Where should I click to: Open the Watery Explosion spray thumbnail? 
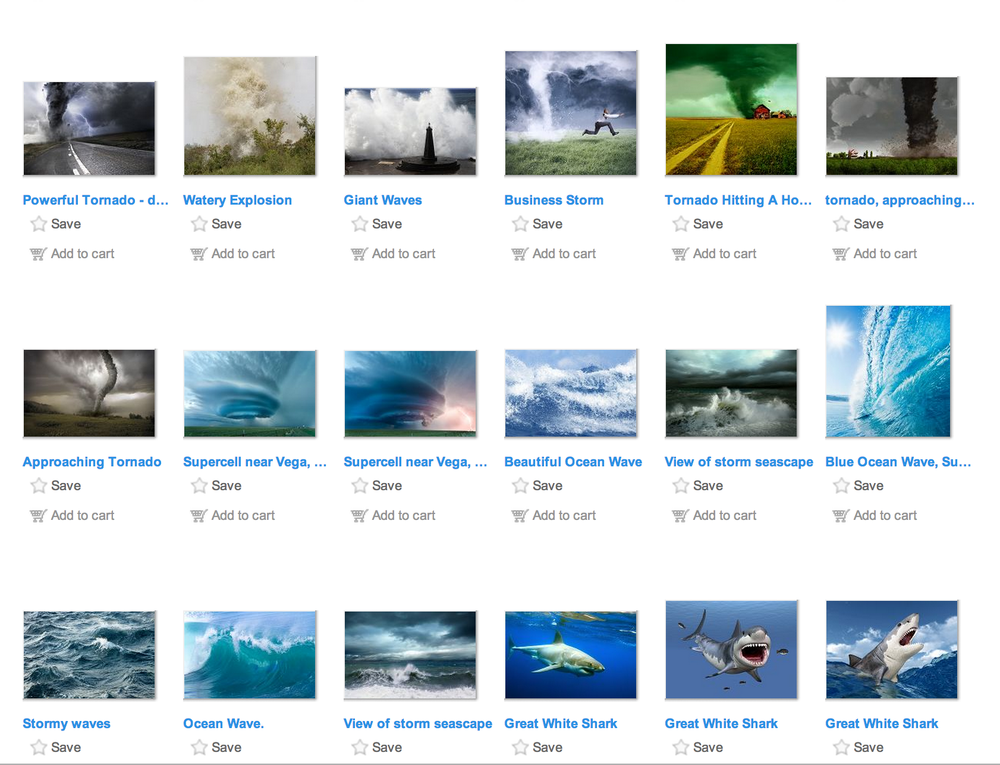tap(250, 116)
